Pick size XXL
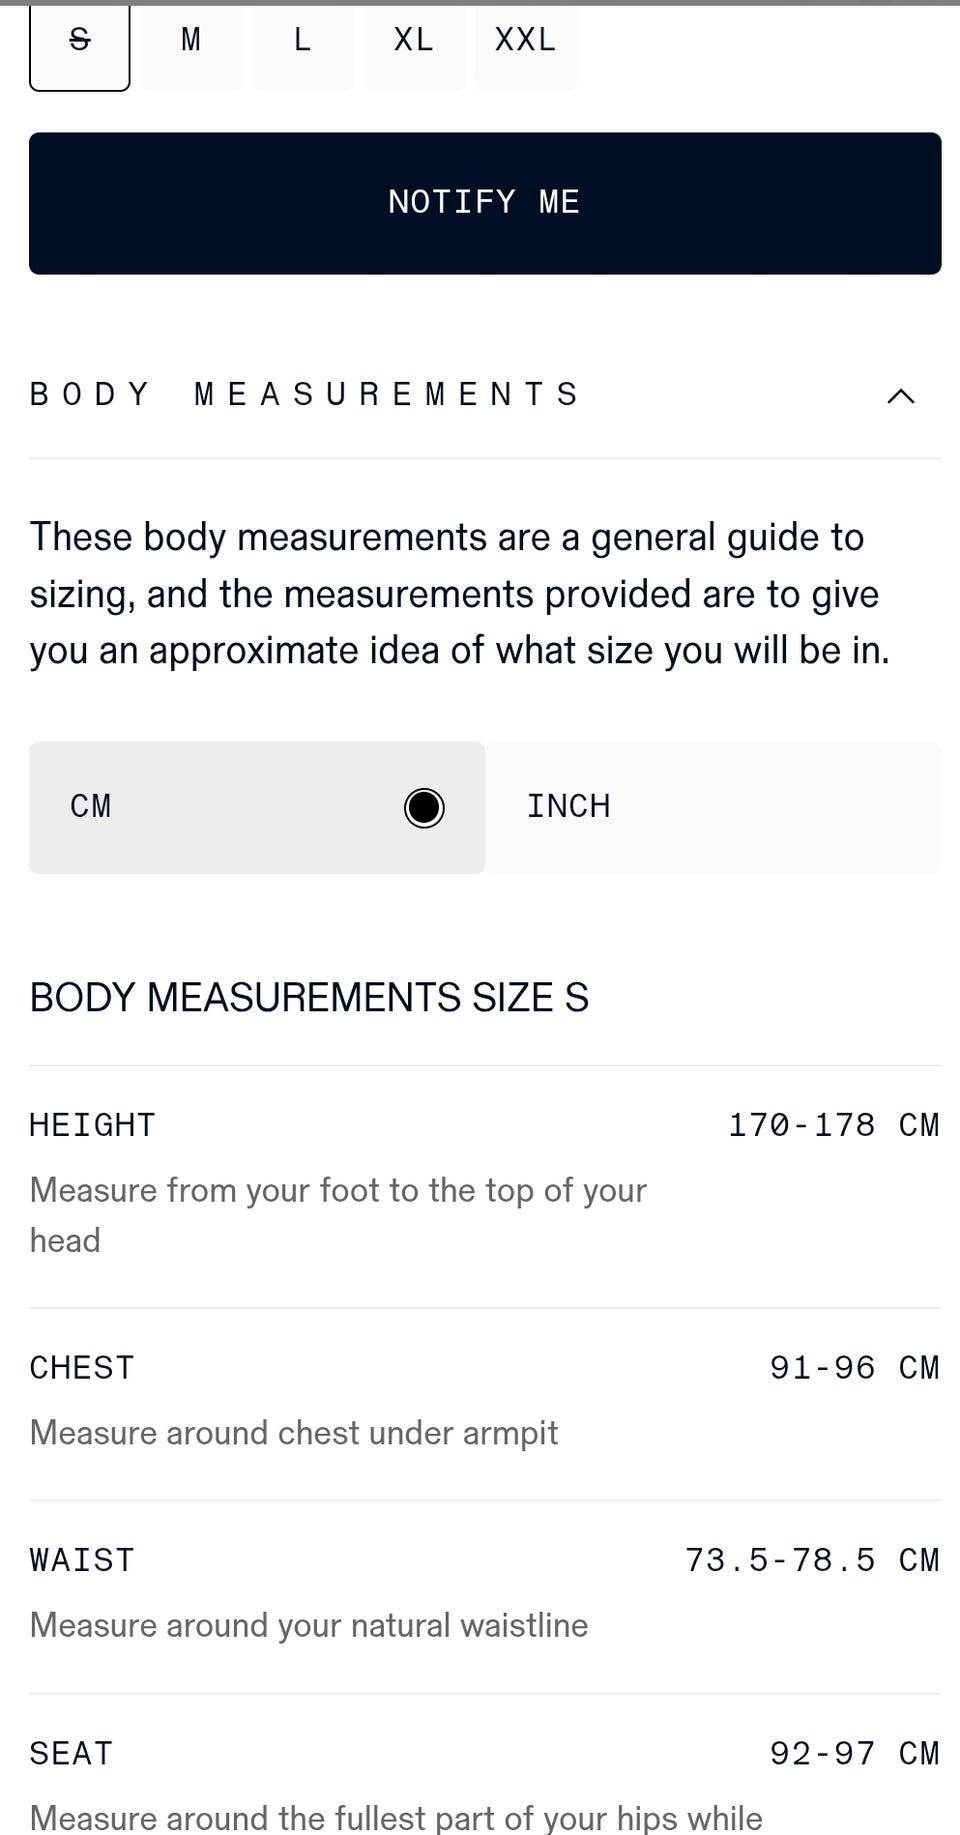This screenshot has height=1835, width=960. click(x=525, y=41)
